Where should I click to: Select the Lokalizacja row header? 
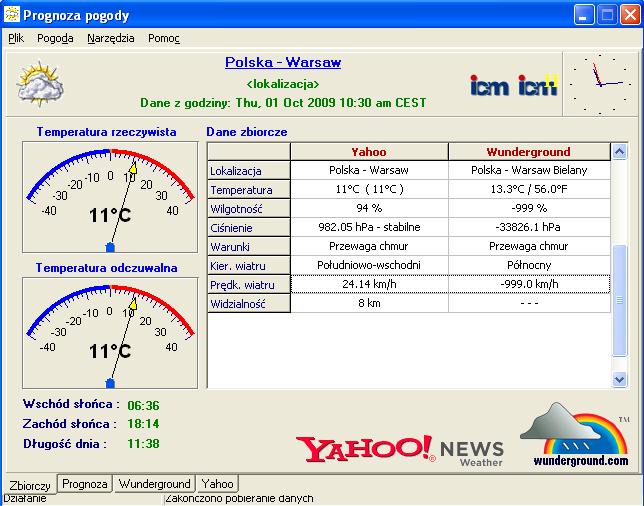click(x=249, y=170)
